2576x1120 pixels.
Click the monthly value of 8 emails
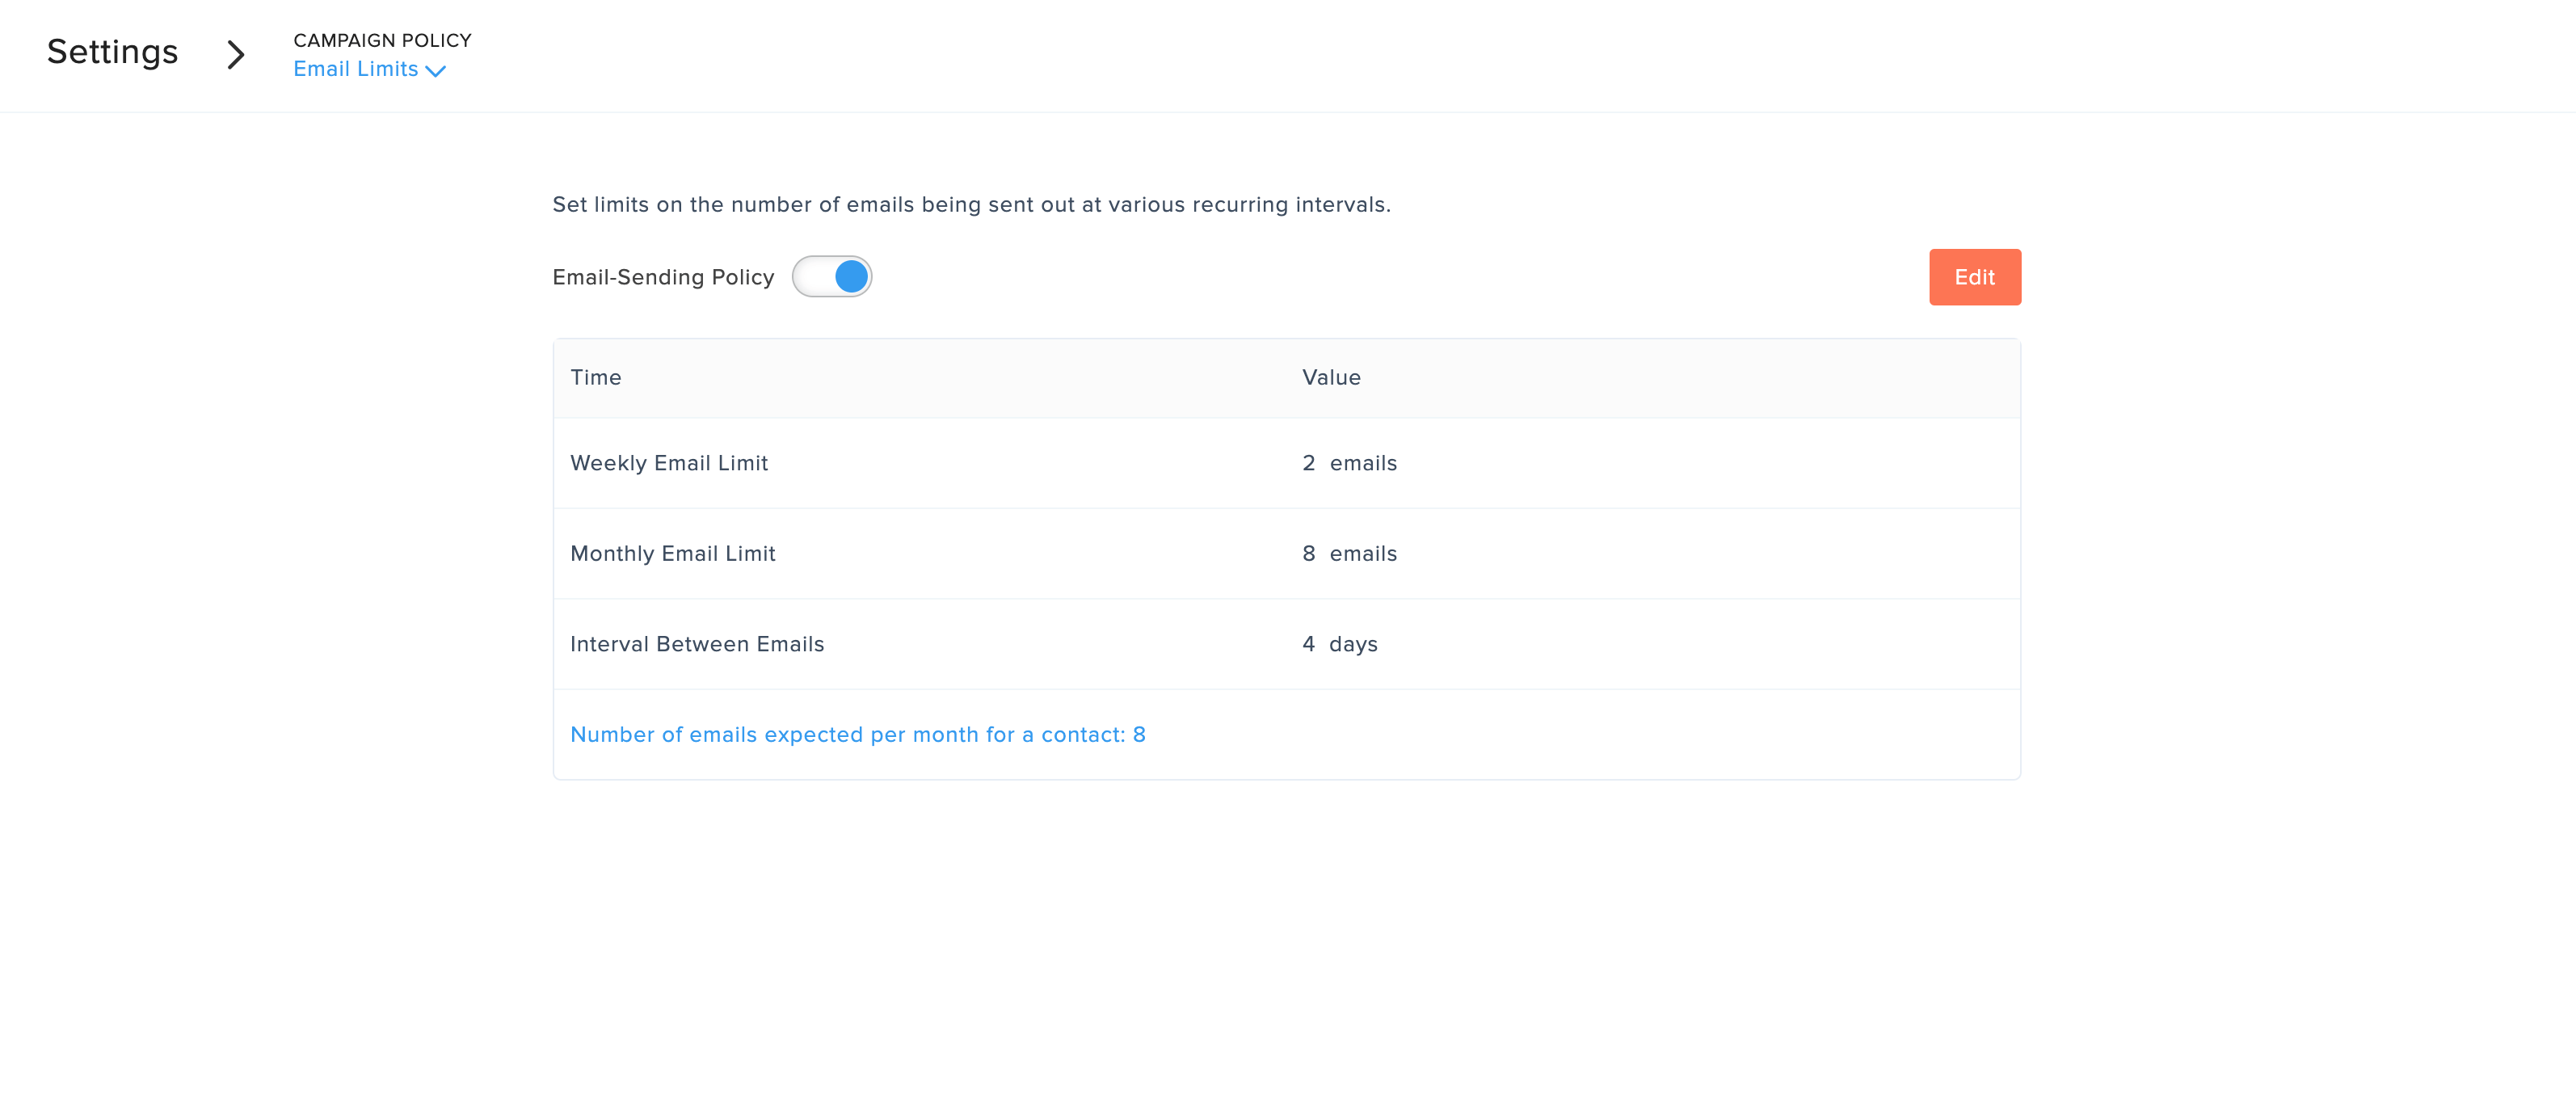click(x=1349, y=553)
